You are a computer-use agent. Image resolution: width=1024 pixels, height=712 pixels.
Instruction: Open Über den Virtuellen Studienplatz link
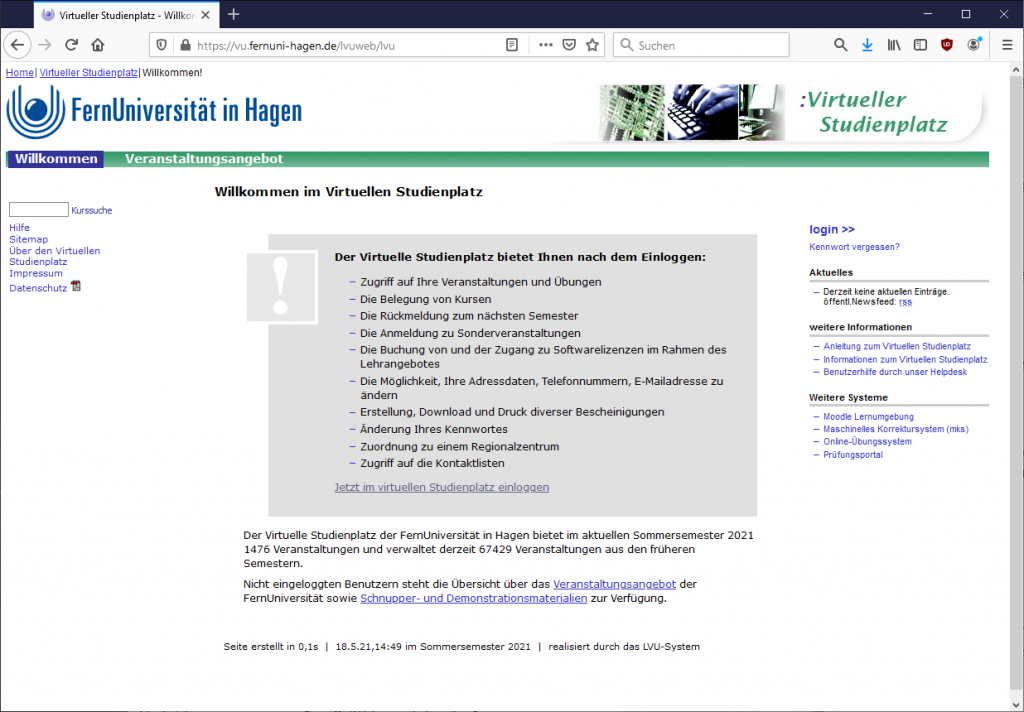point(55,256)
